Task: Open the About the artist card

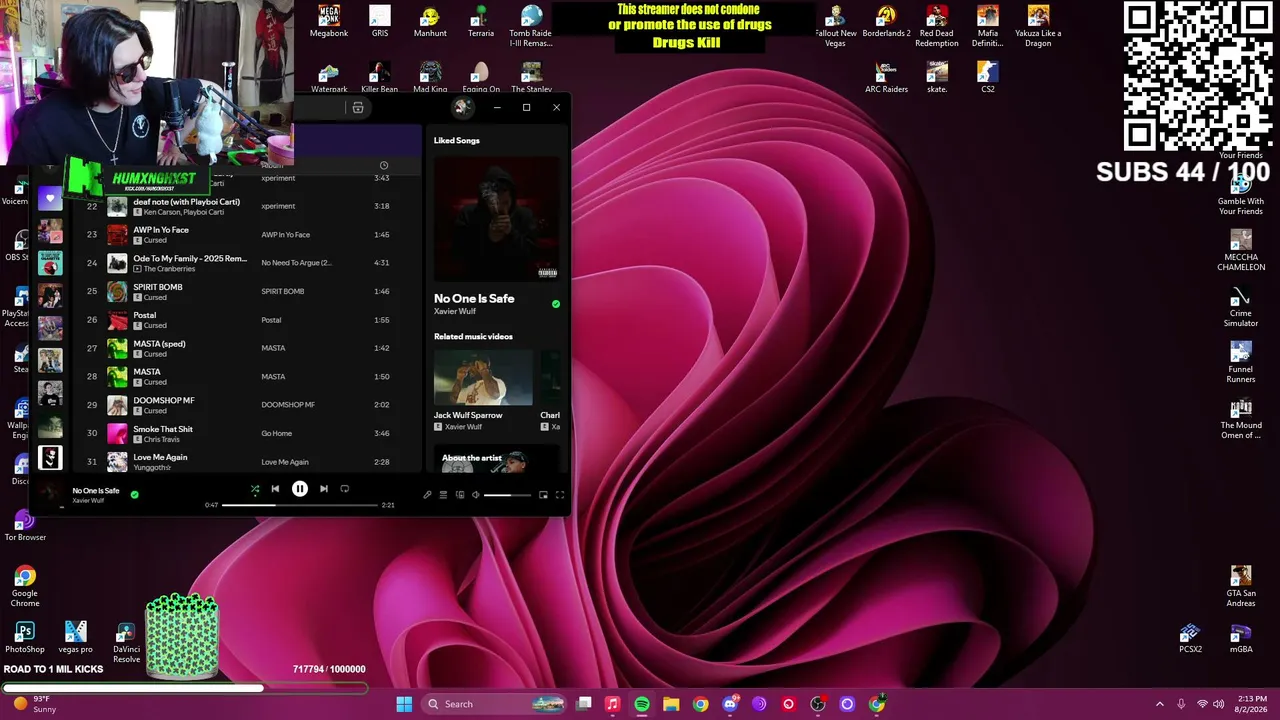Action: pos(497,460)
